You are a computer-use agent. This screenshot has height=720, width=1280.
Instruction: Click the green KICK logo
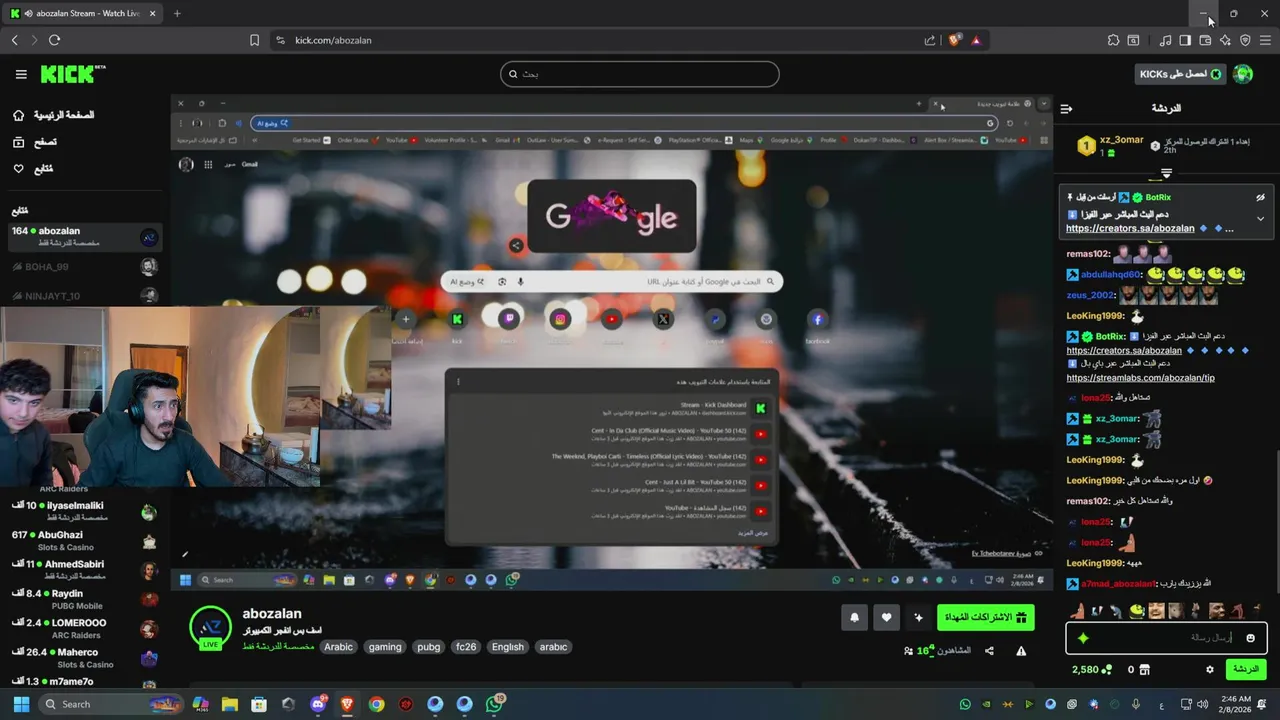point(72,74)
